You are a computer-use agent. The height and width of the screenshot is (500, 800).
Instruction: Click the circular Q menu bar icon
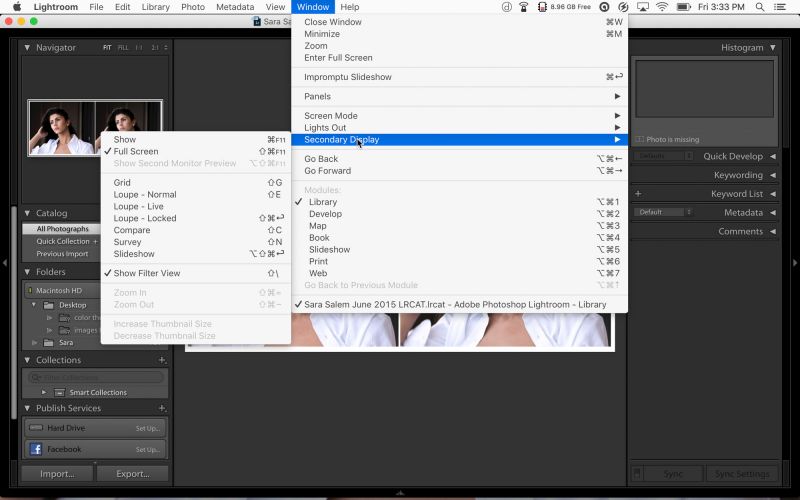(x=604, y=7)
